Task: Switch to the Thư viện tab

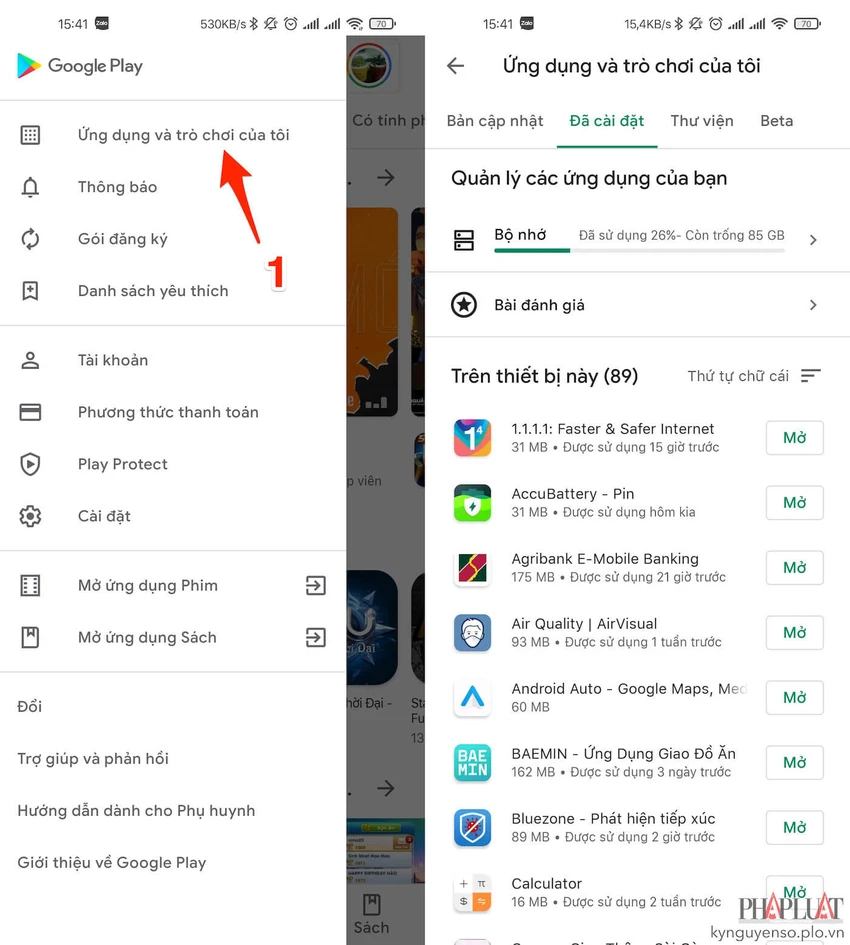Action: tap(702, 121)
